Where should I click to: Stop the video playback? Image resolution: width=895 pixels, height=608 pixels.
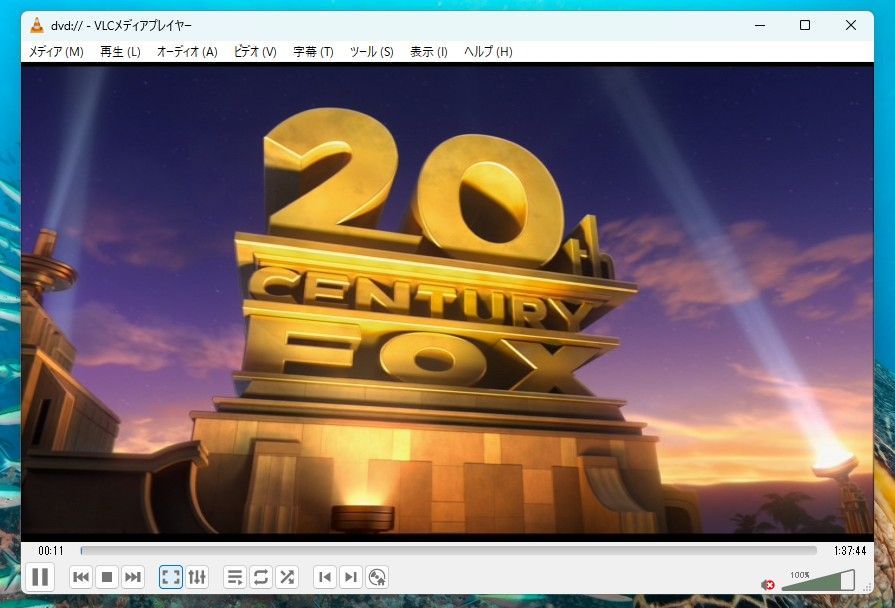pyautogui.click(x=107, y=577)
